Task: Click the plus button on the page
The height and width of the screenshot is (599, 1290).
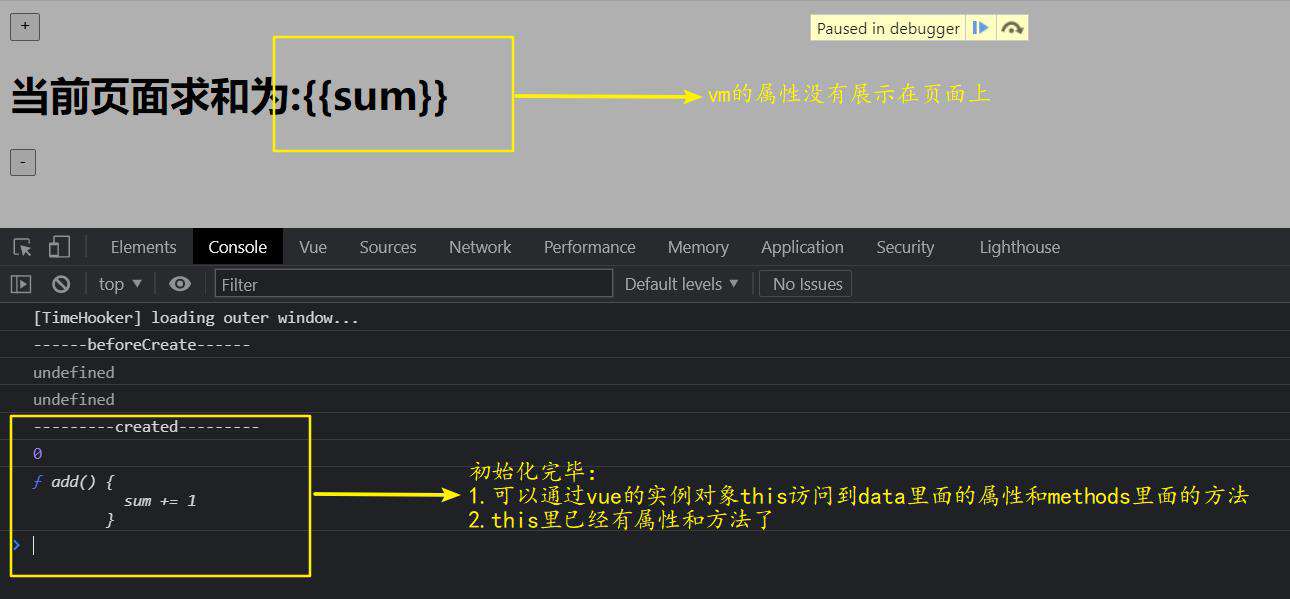Action: click(x=24, y=27)
